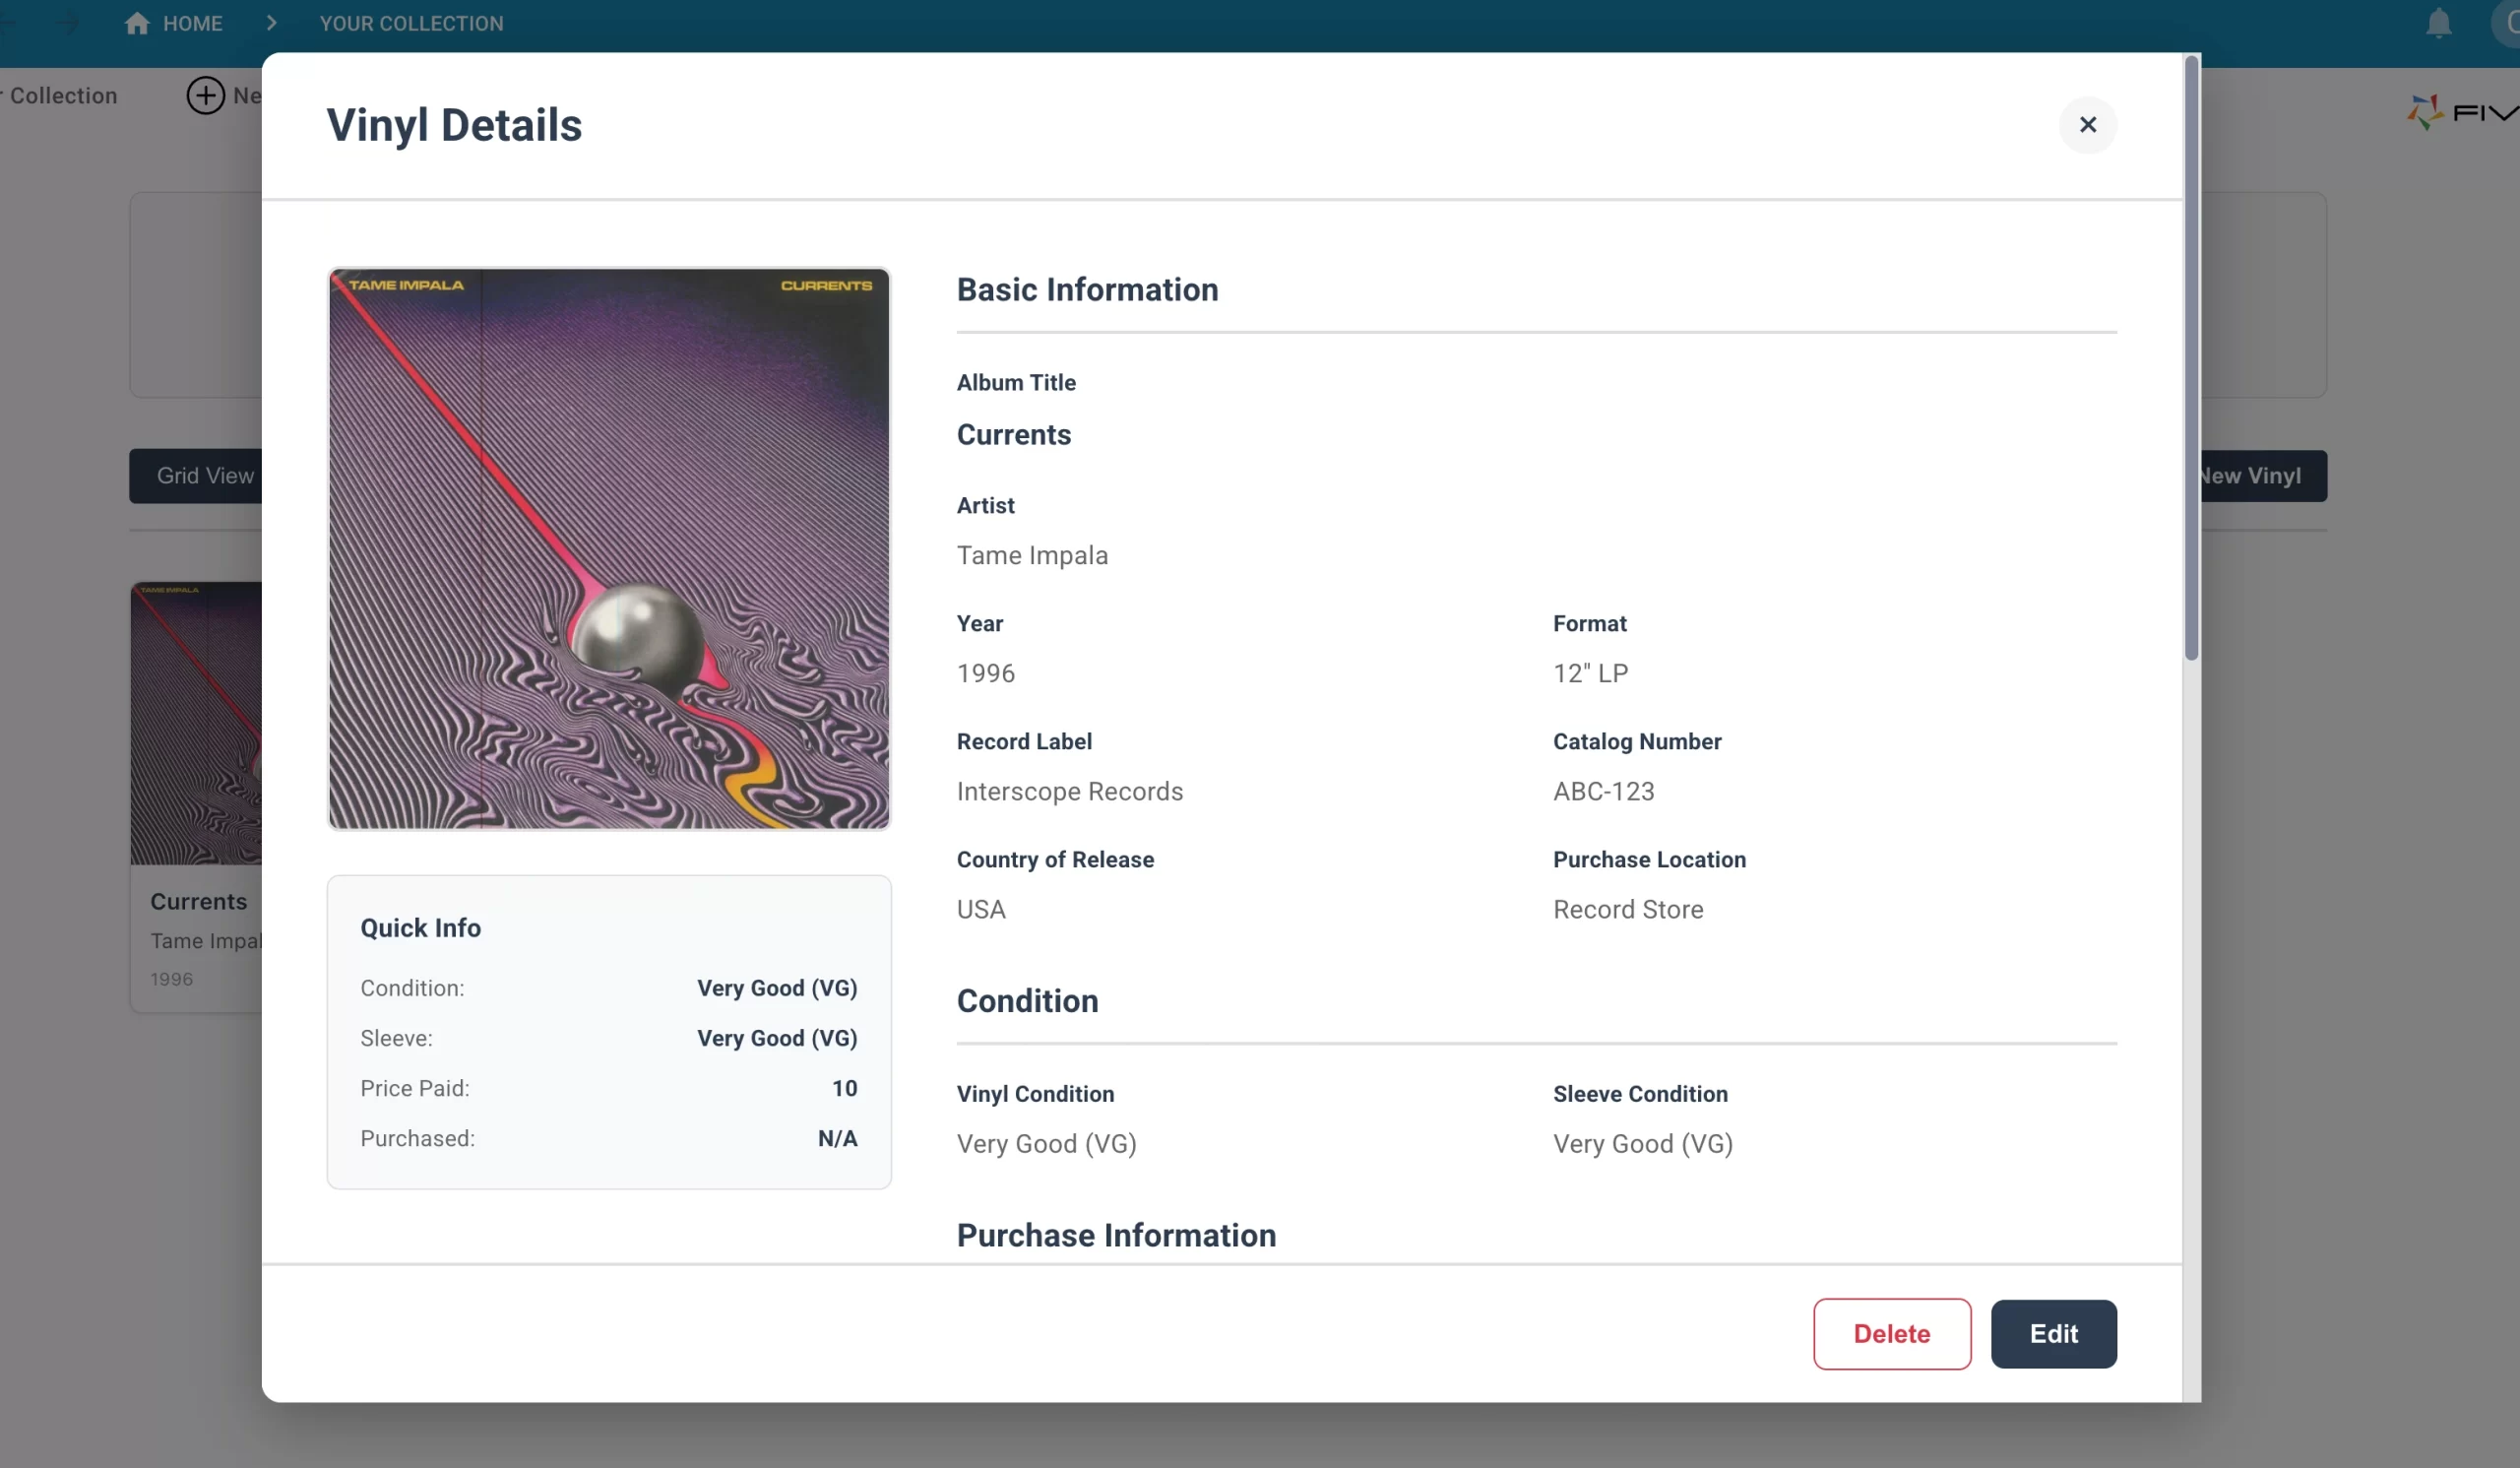This screenshot has width=2520, height=1468.
Task: Close the Vinyl Details dialog
Action: tap(2087, 125)
